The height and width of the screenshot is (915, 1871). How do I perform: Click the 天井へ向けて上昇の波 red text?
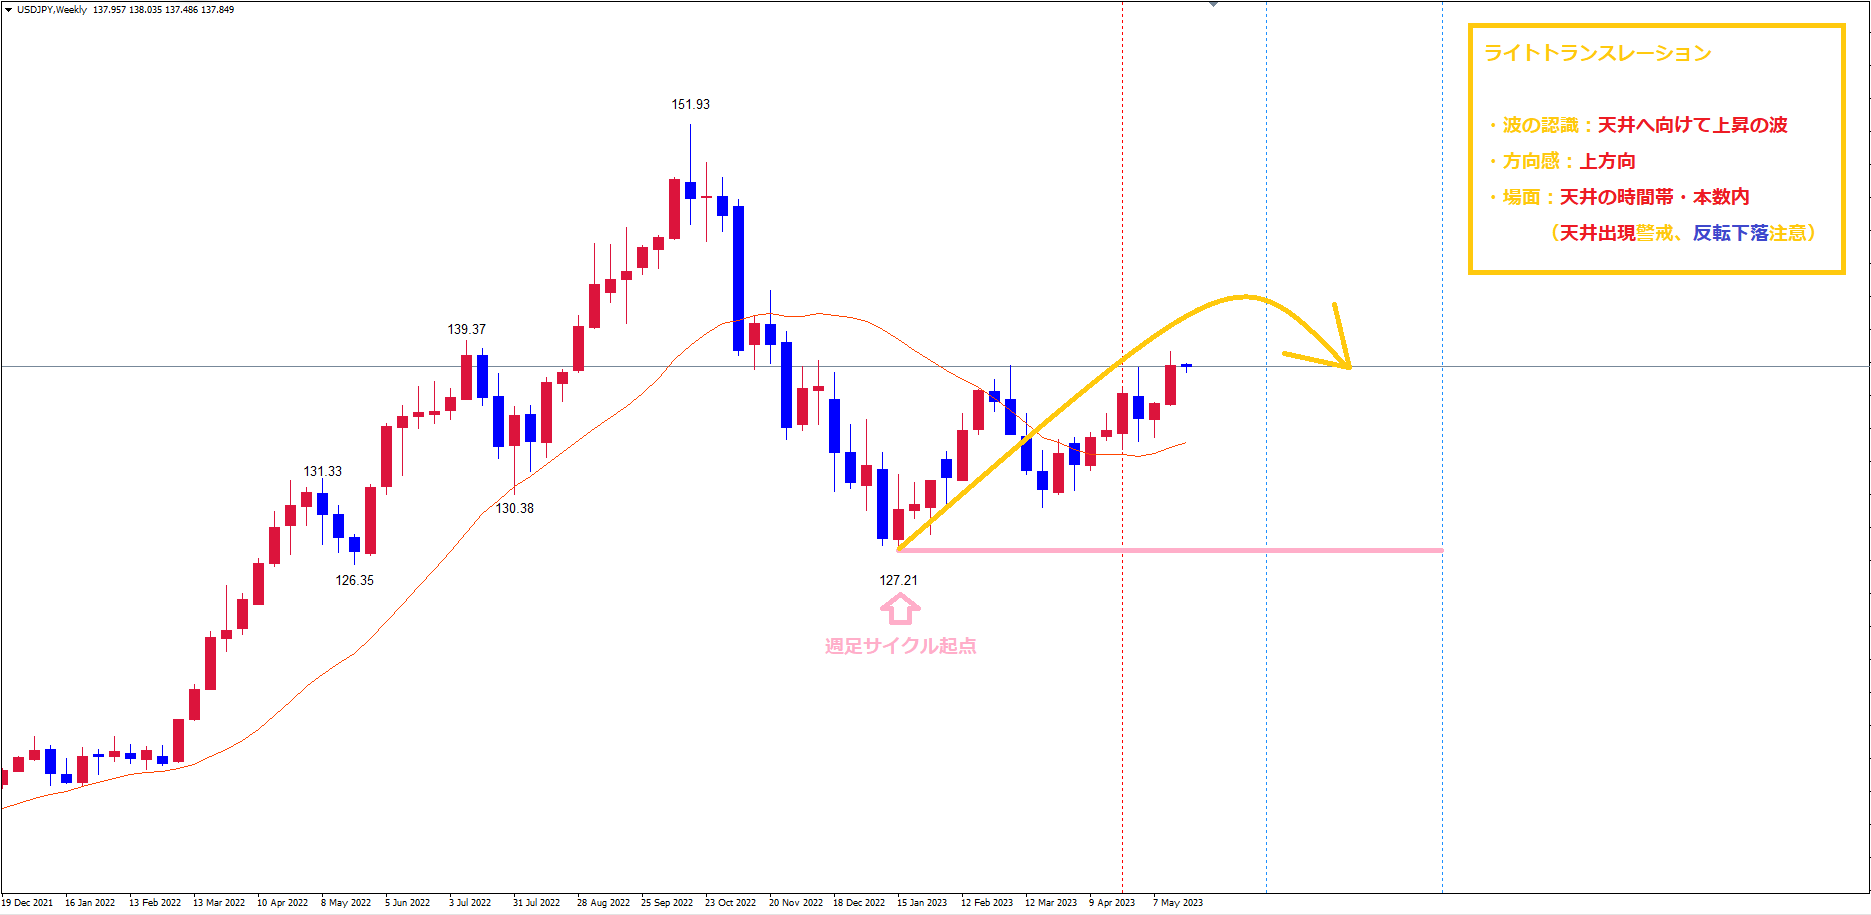coord(1692,125)
